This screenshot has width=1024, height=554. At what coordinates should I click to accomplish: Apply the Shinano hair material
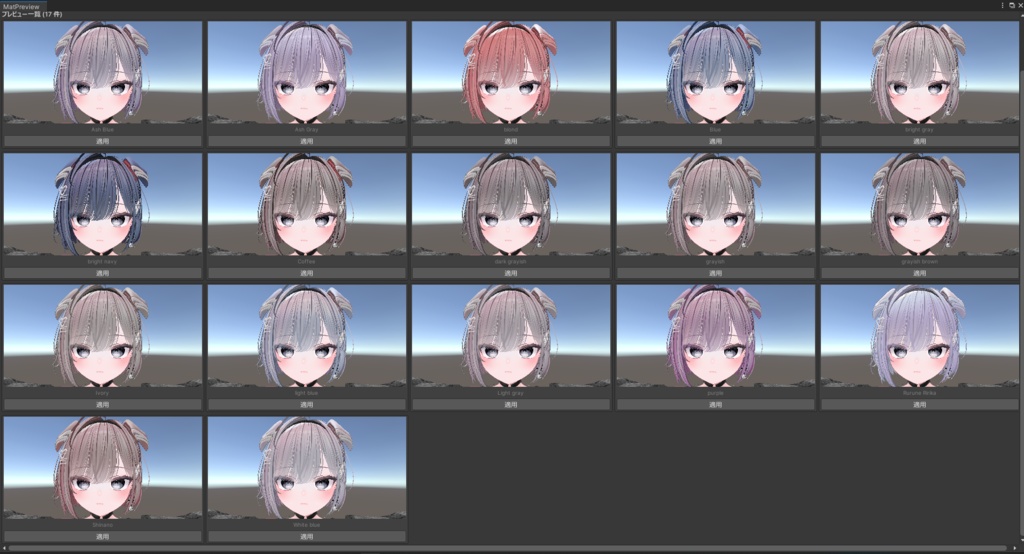[x=103, y=537]
